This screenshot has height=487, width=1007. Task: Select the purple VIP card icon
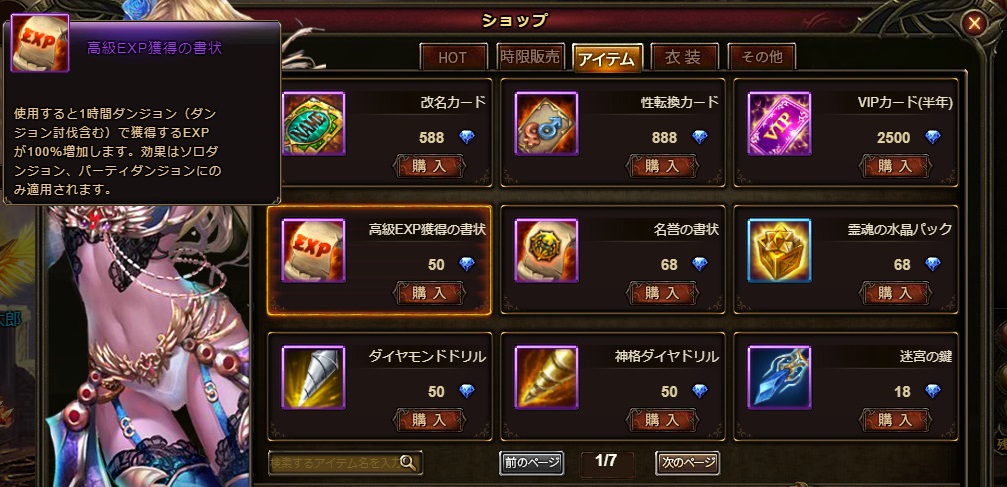coord(779,123)
